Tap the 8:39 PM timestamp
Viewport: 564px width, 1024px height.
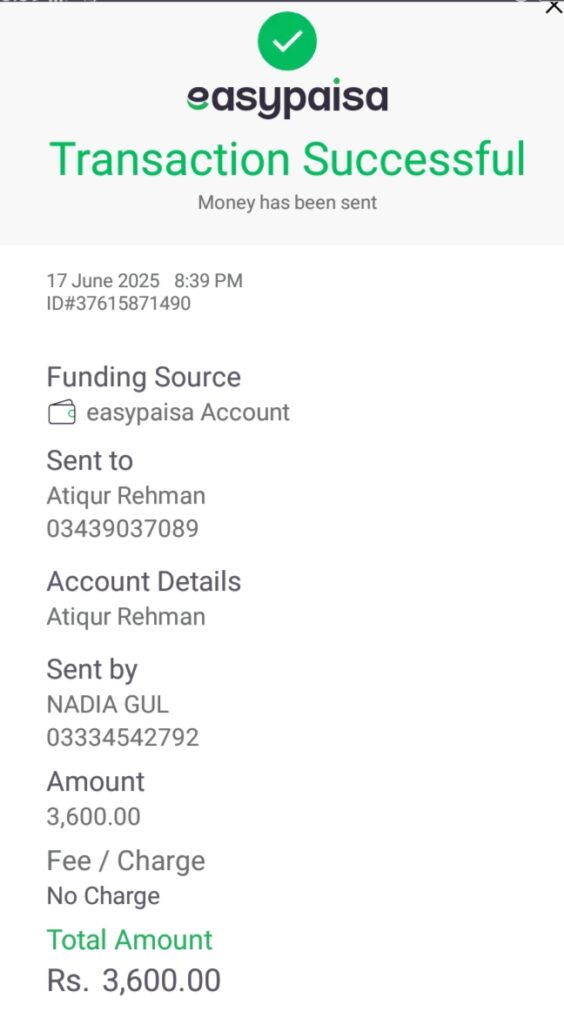[x=208, y=281]
